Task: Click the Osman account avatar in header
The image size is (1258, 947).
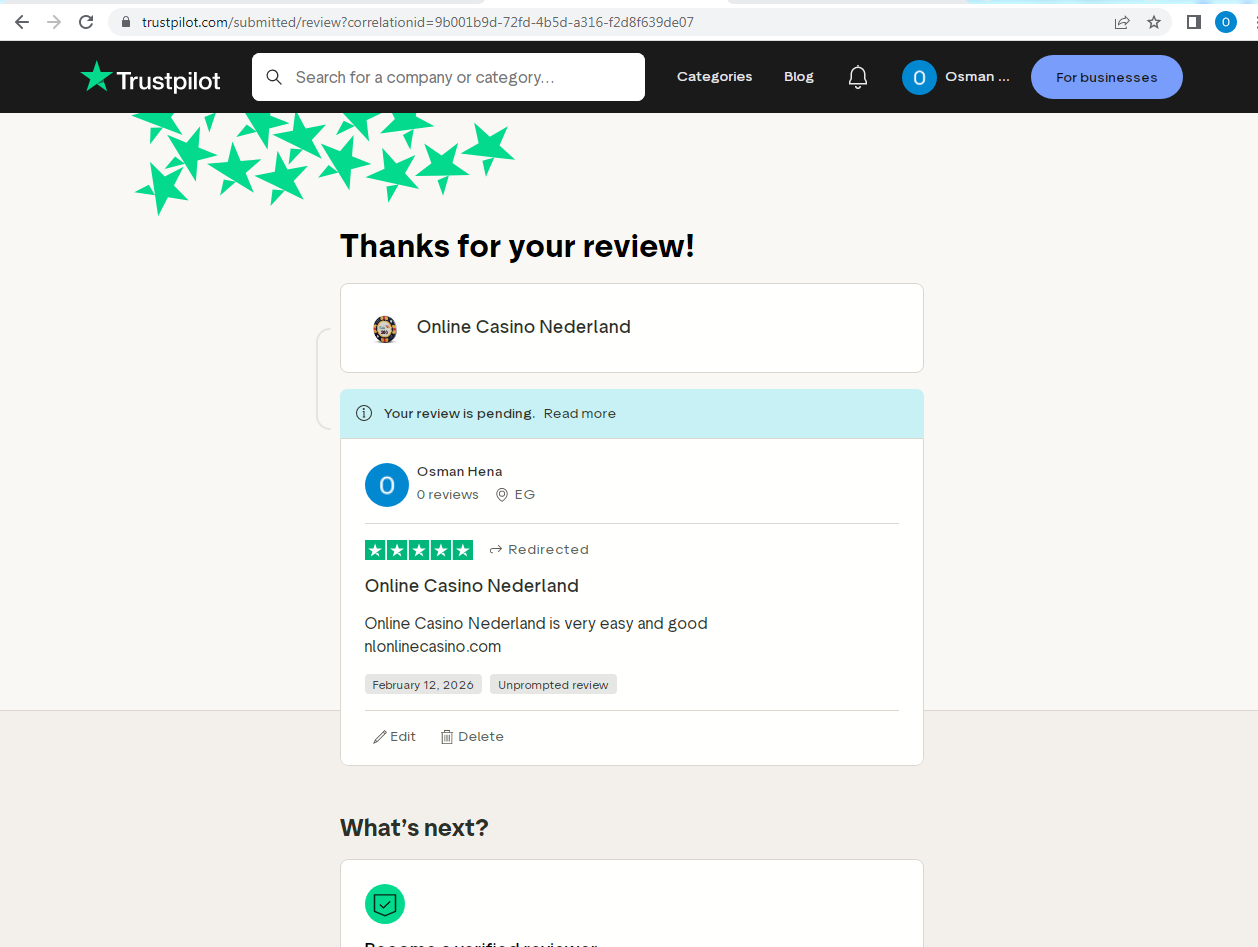Action: [x=919, y=77]
